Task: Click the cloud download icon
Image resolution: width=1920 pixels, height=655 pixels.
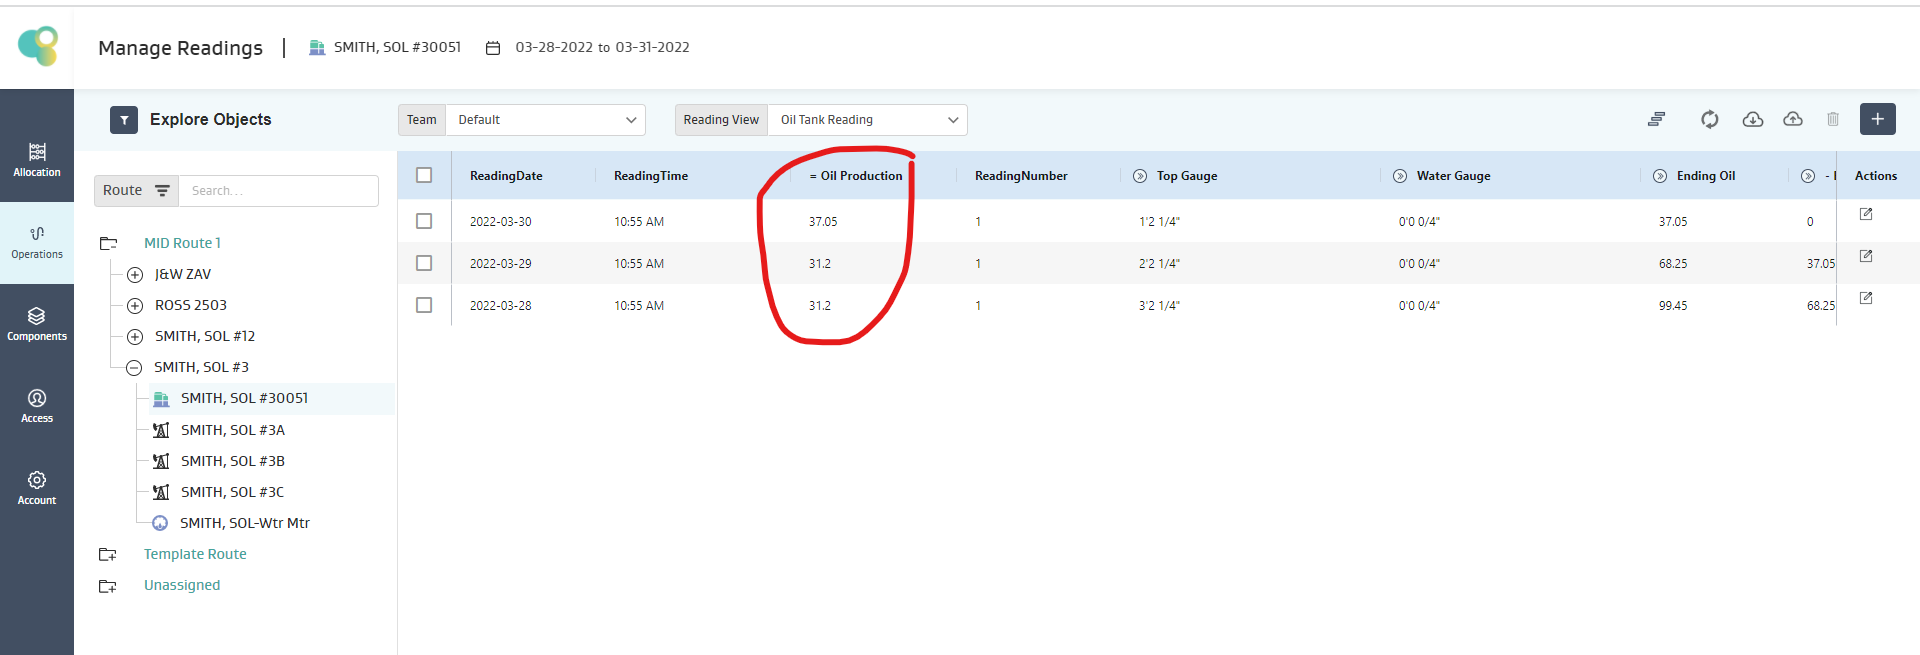Action: click(1752, 119)
